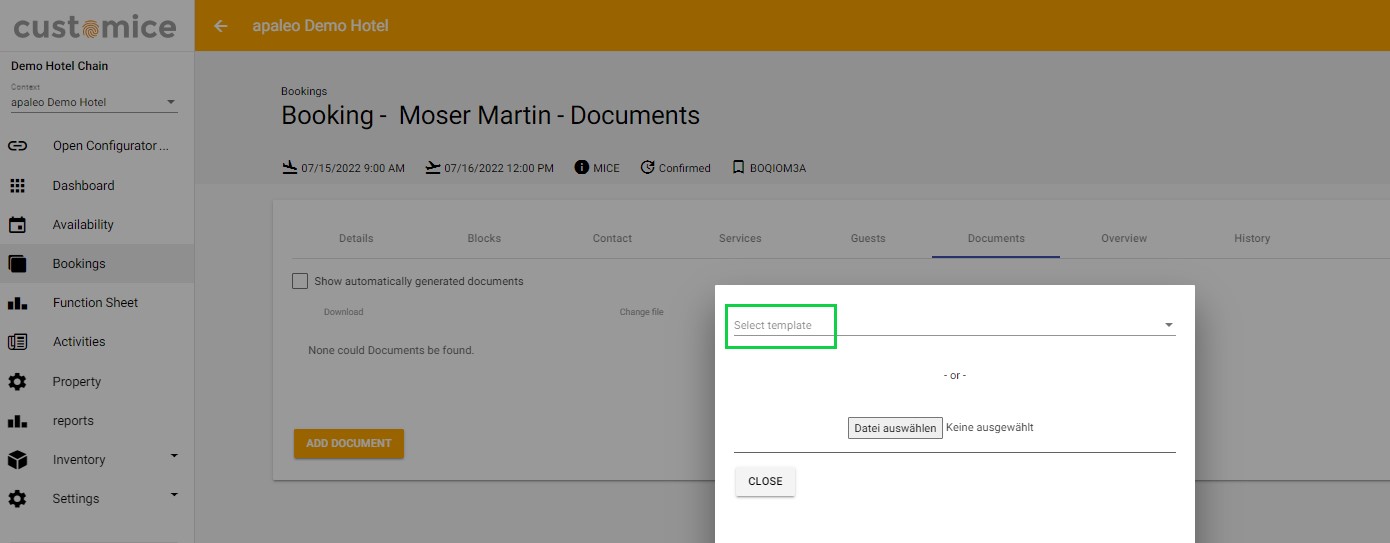Click the BOQIOM3A booking code text

coord(778,168)
